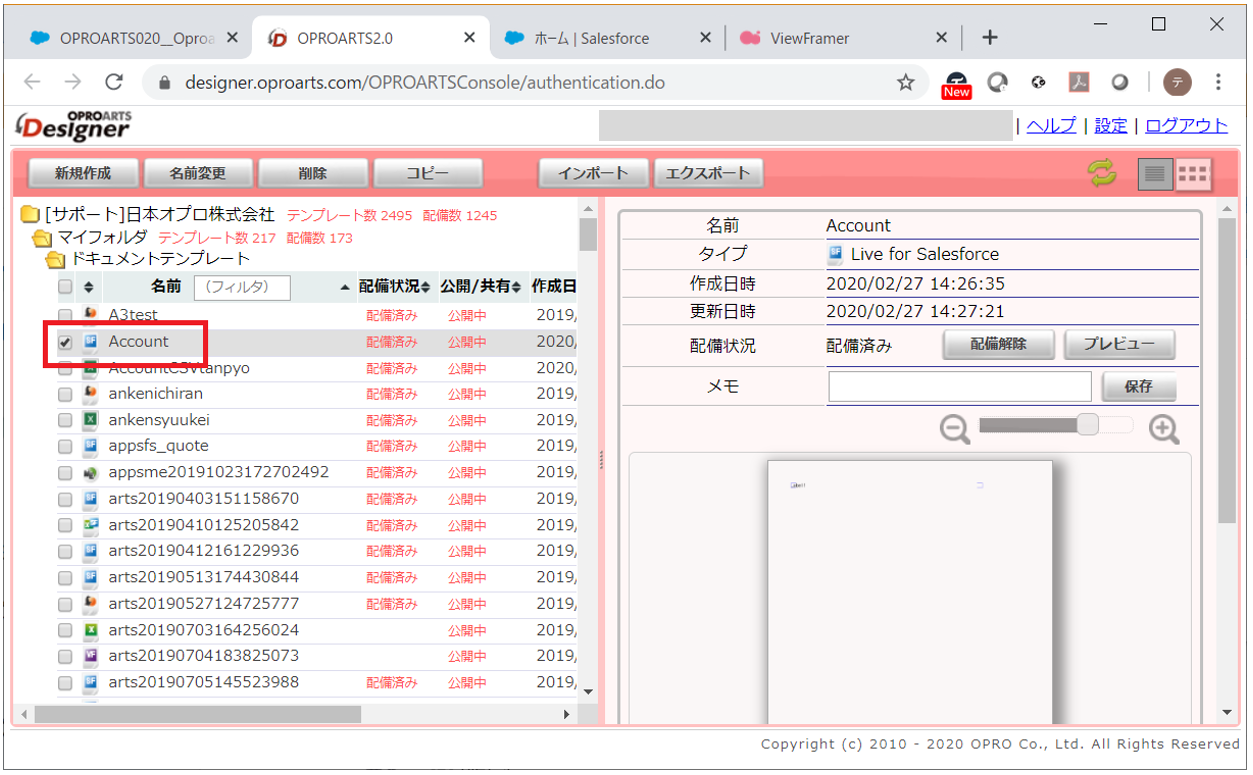This screenshot has height=775, width=1253.
Task: Click the Excel file icon beside ankensyuukei
Action: tap(89, 420)
